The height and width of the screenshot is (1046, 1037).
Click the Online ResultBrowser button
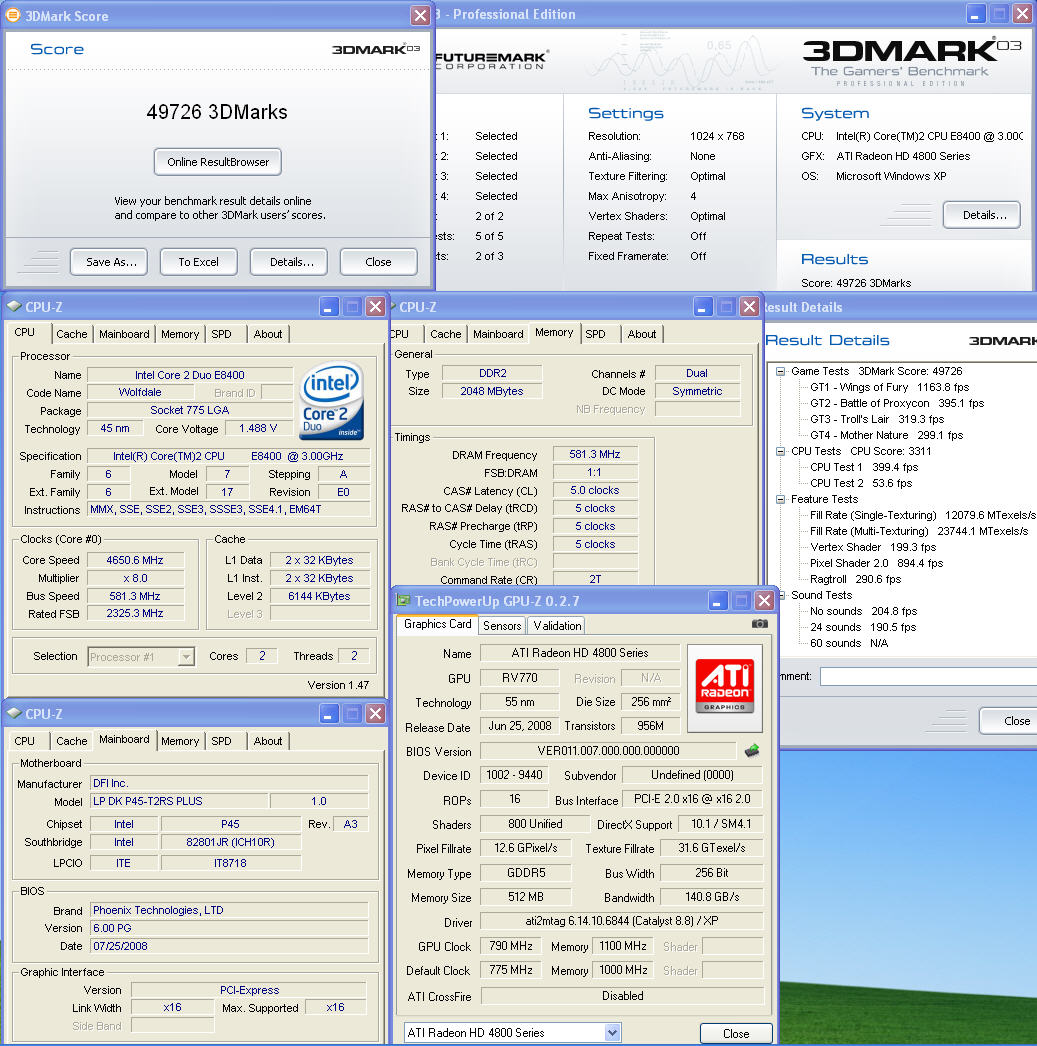[x=218, y=162]
